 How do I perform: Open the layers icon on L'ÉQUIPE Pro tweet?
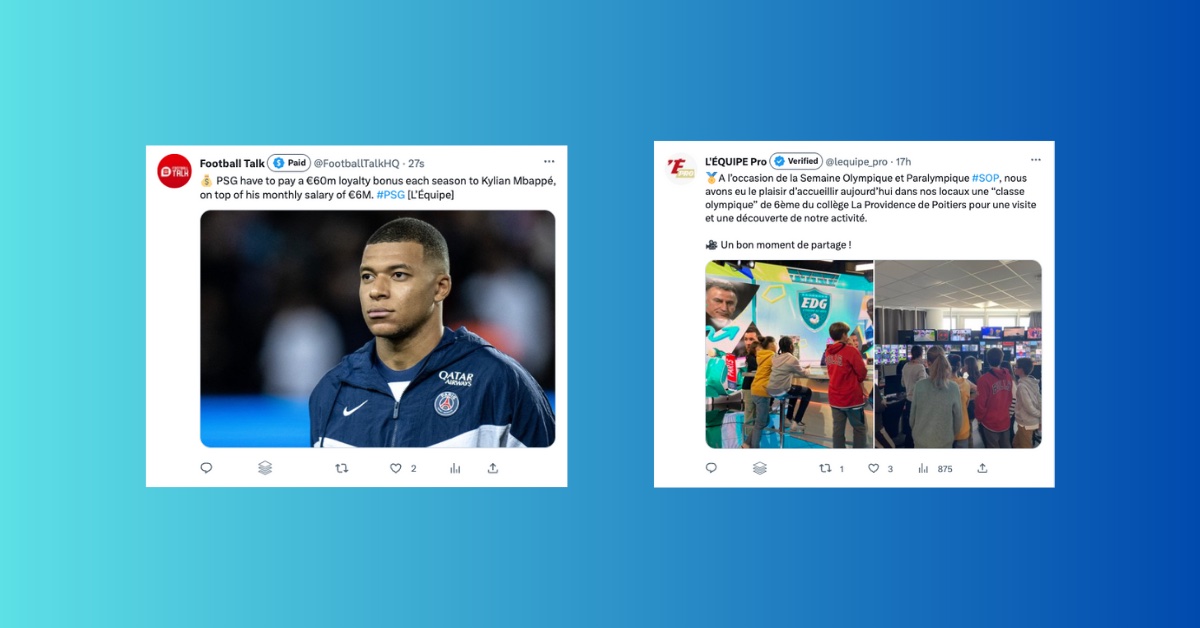[760, 468]
